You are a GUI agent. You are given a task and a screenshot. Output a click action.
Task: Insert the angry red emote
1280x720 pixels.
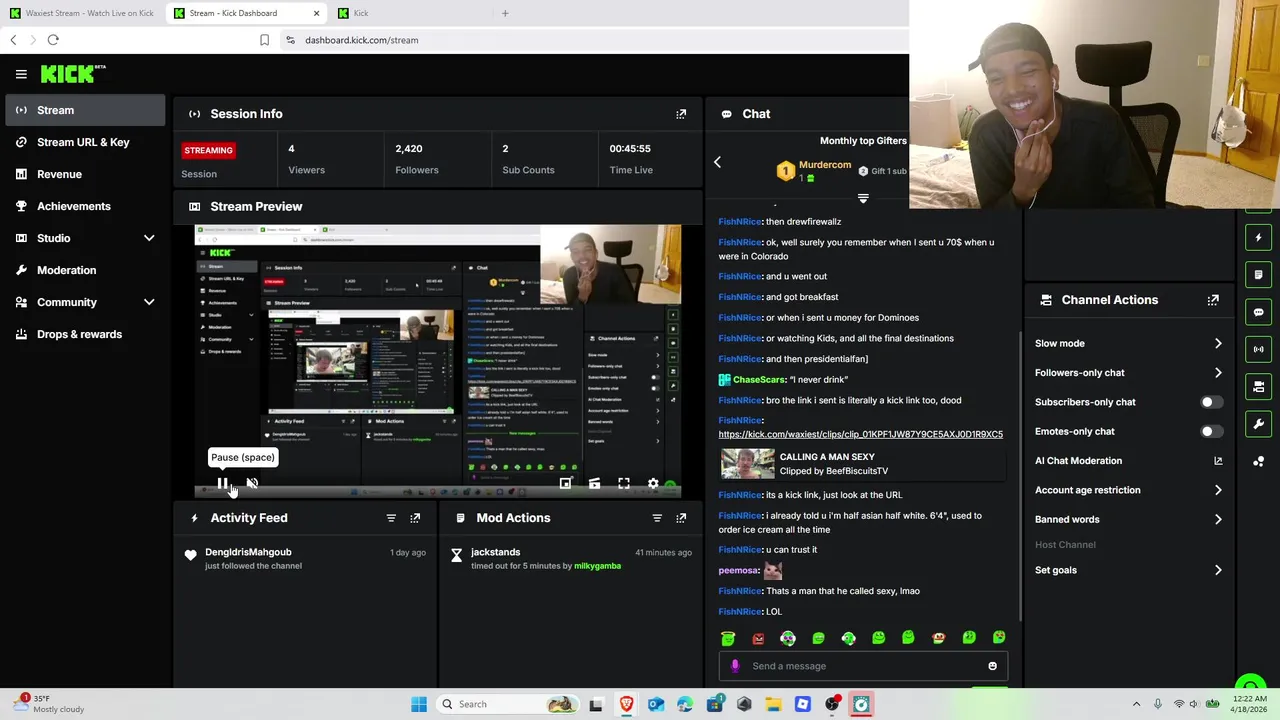758,638
